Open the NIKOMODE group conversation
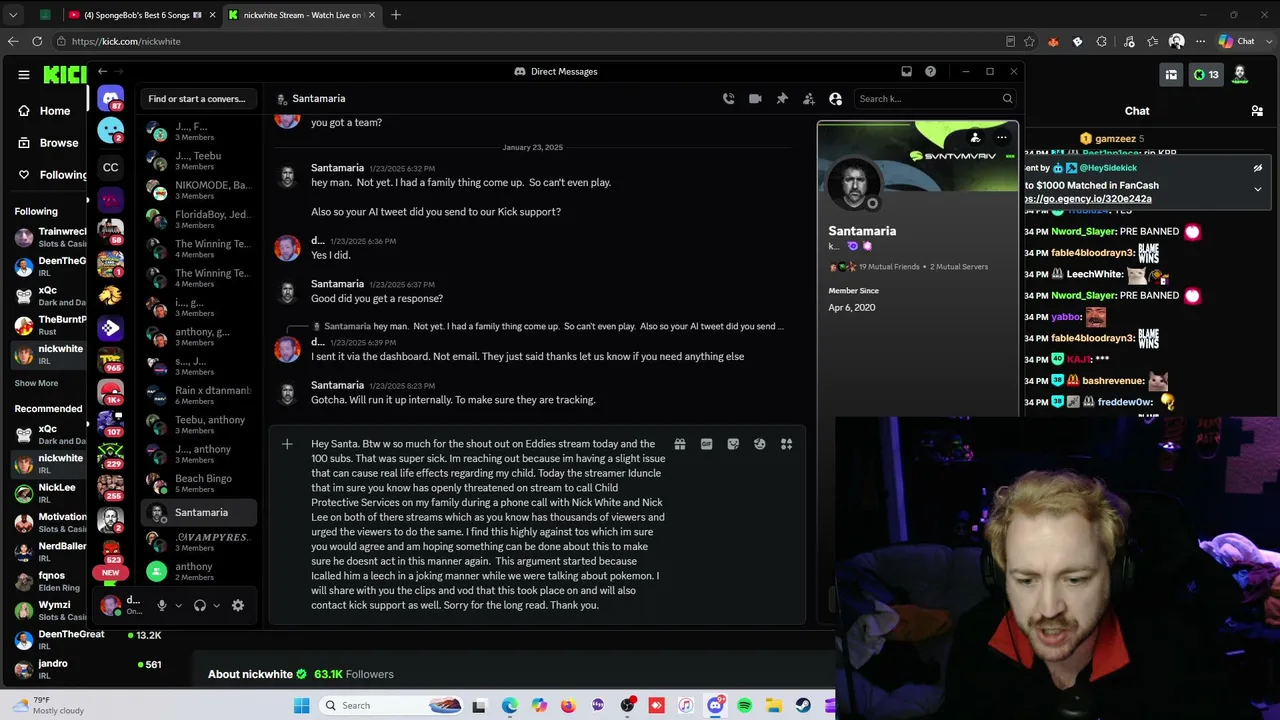The height and width of the screenshot is (720, 1280). coord(199,190)
